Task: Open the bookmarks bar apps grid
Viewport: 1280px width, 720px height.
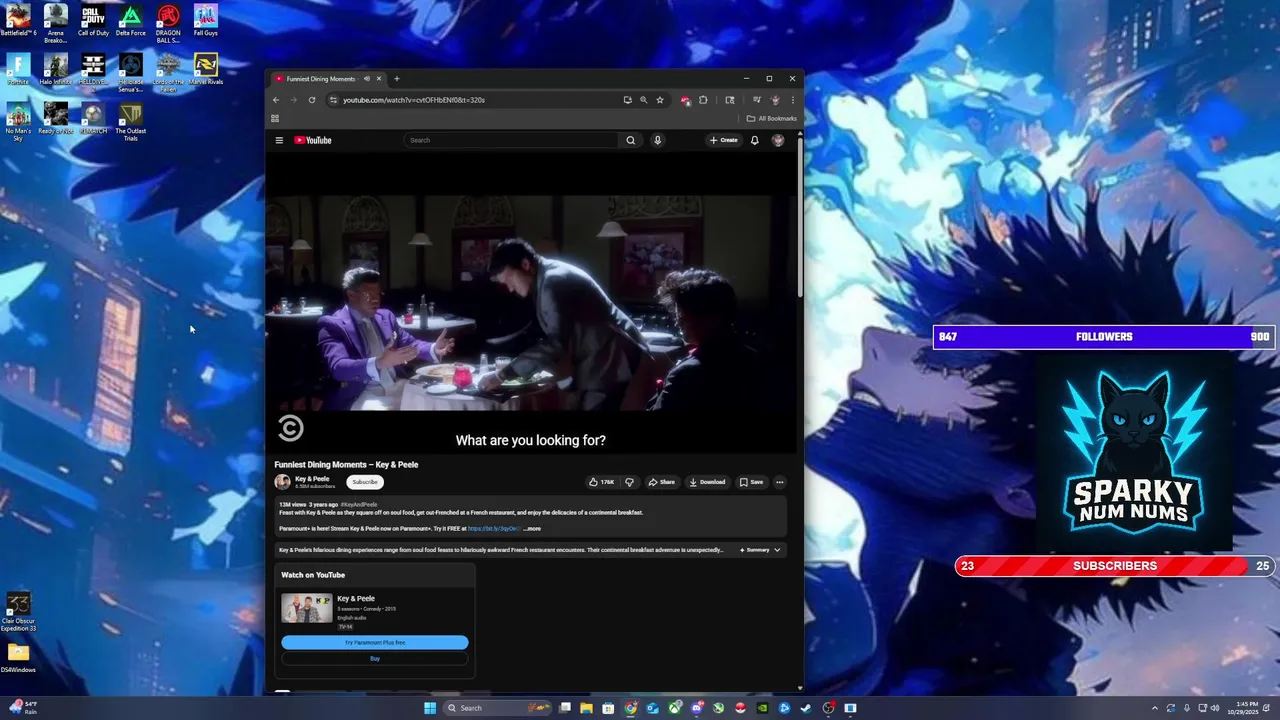Action: (x=275, y=118)
